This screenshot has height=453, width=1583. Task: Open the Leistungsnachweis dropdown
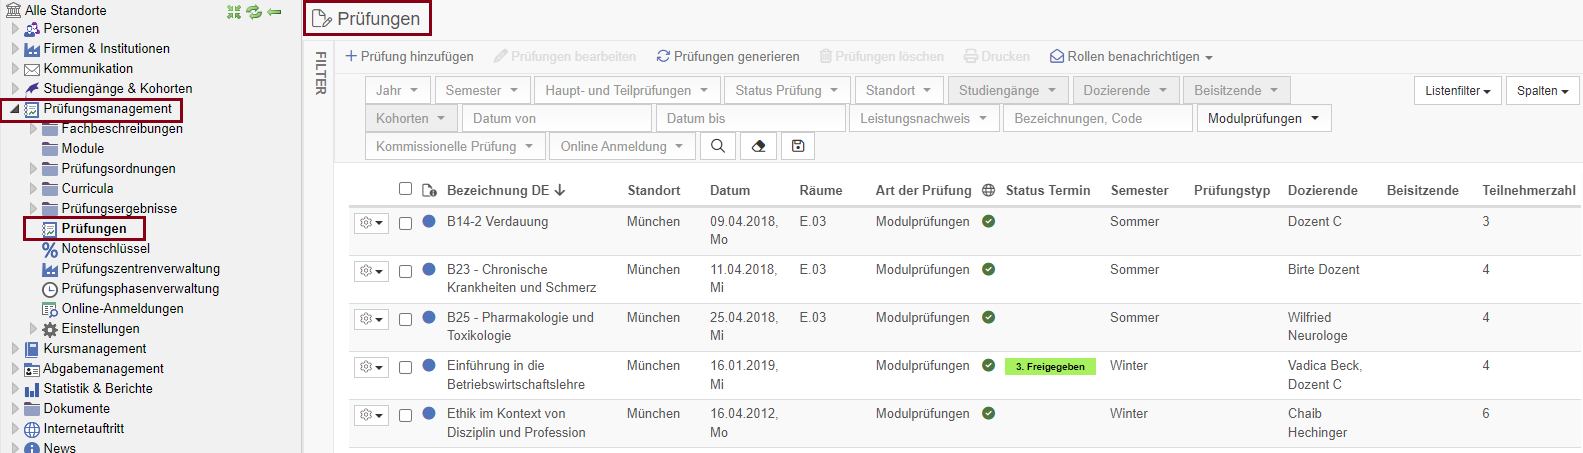[x=924, y=118]
